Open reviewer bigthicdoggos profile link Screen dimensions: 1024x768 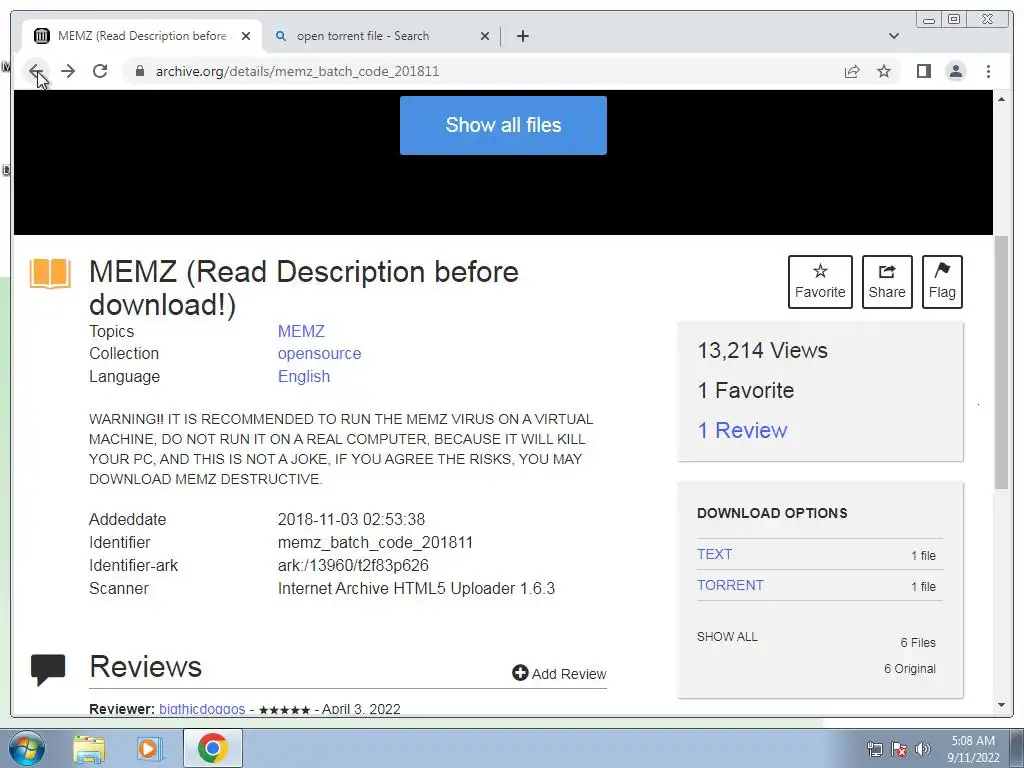pos(202,709)
